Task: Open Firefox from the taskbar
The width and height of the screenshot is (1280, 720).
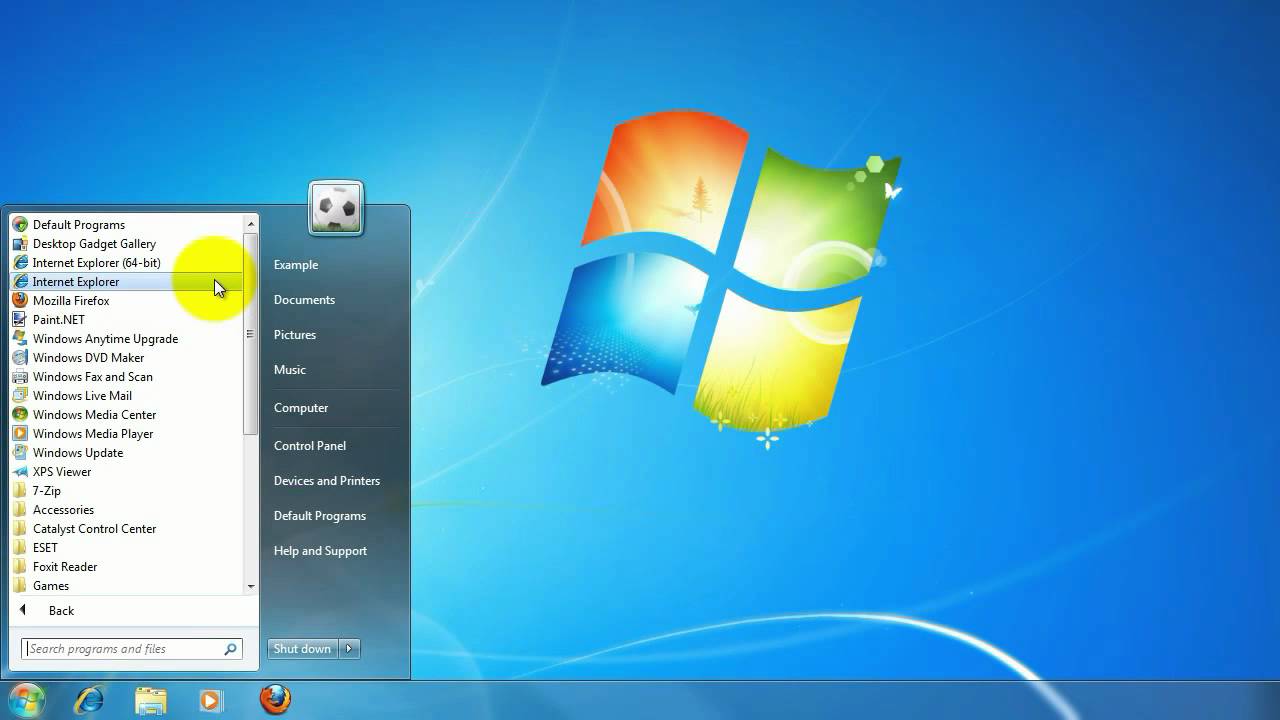Action: [x=275, y=699]
